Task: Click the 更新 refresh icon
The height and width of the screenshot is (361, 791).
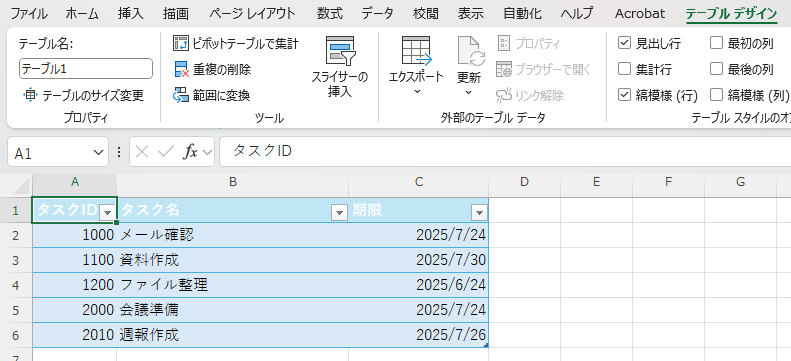Action: (x=471, y=51)
